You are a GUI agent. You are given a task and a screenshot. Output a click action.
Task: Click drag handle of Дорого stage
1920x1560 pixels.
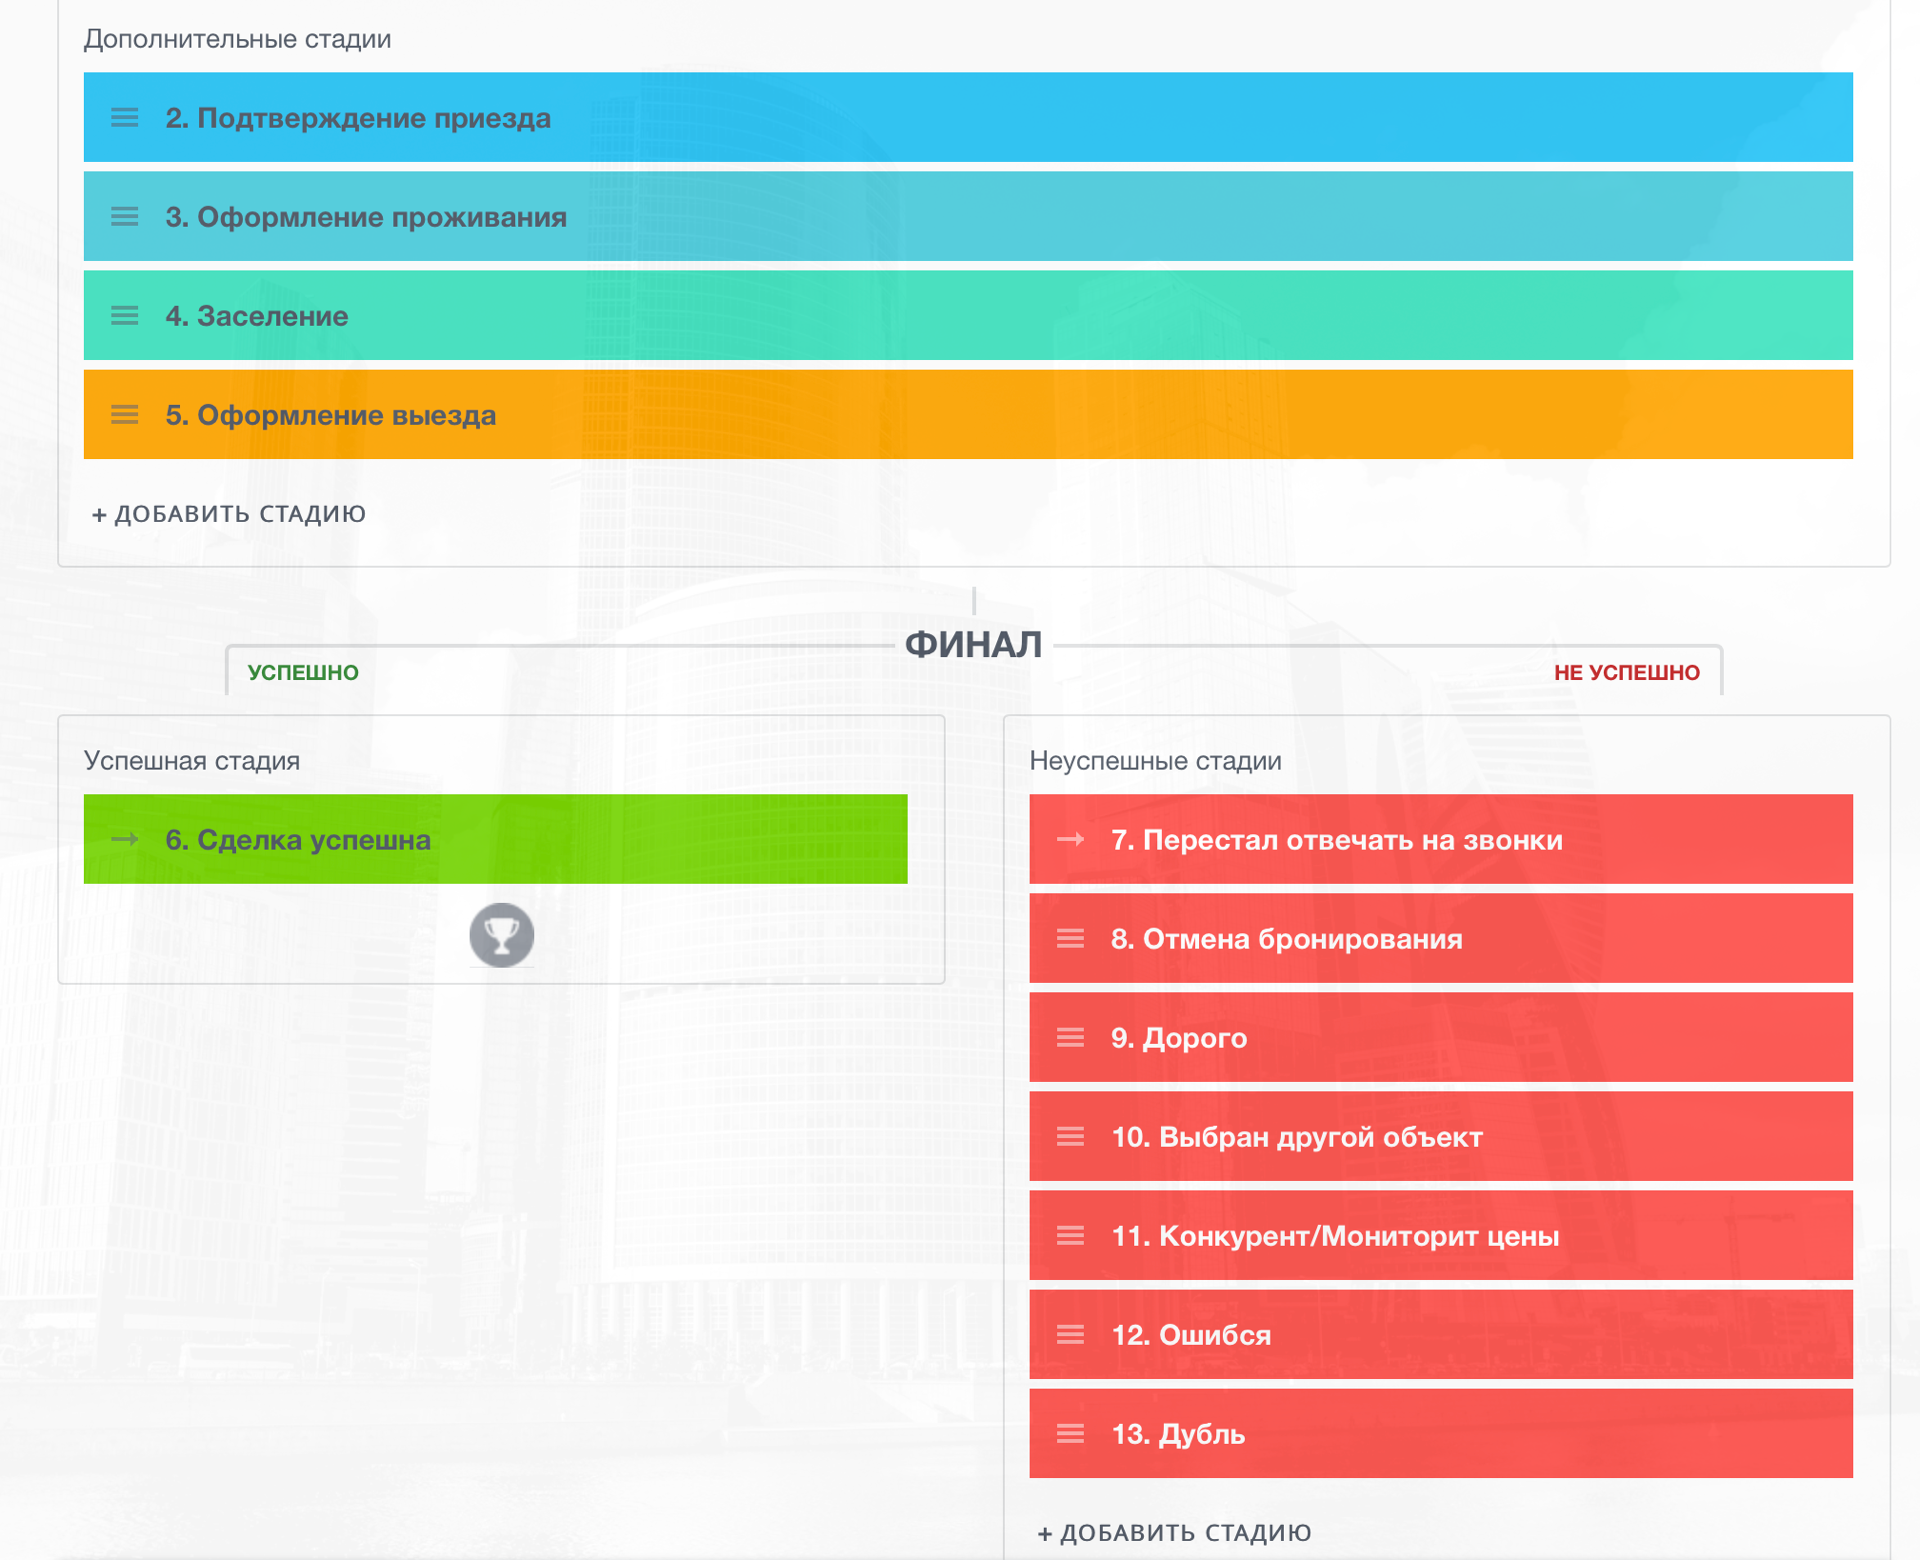coord(1070,1037)
